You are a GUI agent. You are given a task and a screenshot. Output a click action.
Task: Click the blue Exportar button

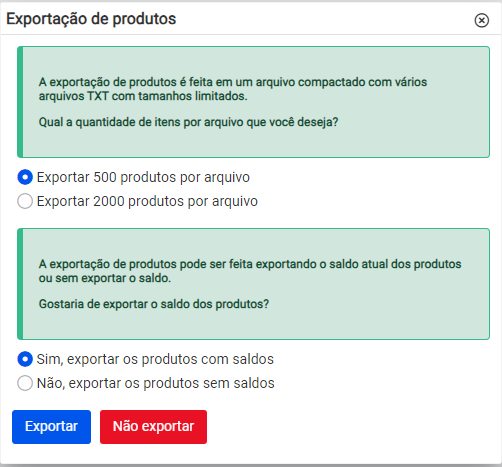point(51,427)
